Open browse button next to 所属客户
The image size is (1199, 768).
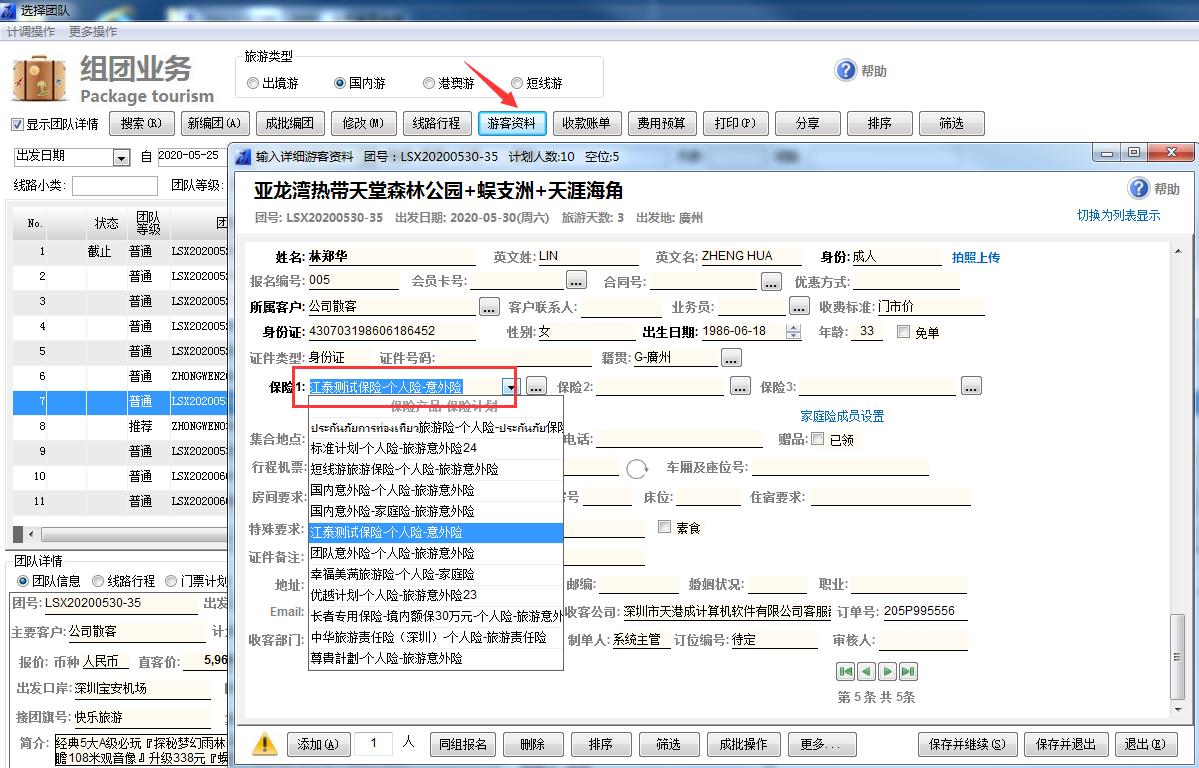click(x=489, y=307)
